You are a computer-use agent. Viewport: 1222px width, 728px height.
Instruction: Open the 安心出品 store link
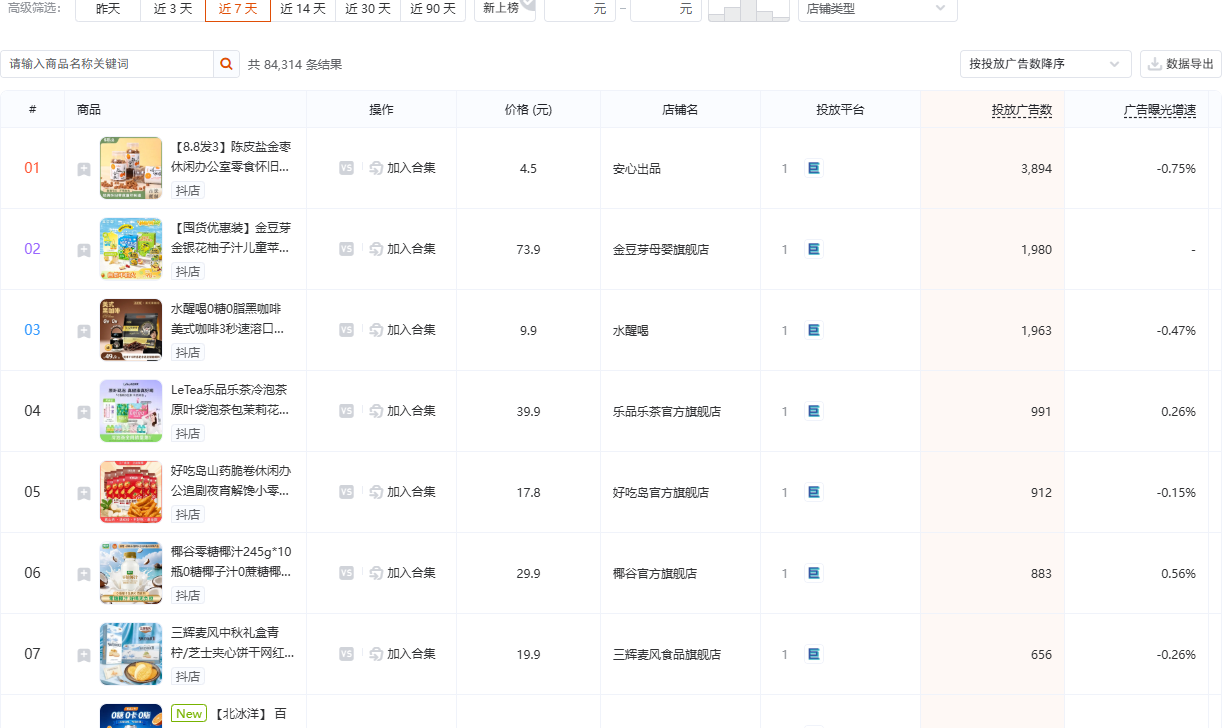pos(637,169)
